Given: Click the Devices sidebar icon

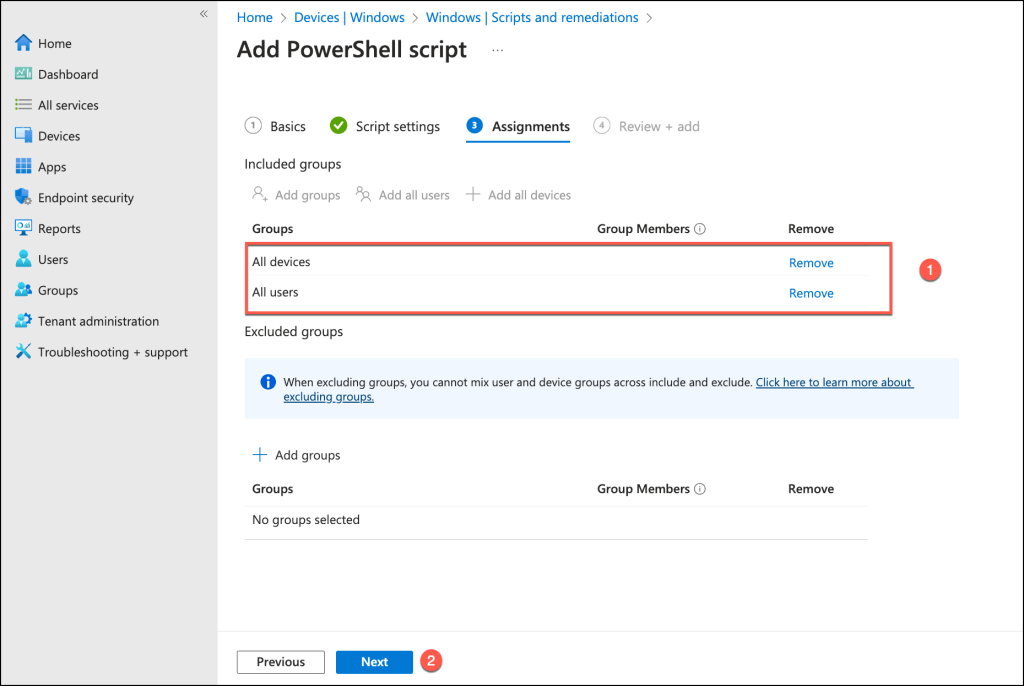Looking at the screenshot, I should 24,136.
